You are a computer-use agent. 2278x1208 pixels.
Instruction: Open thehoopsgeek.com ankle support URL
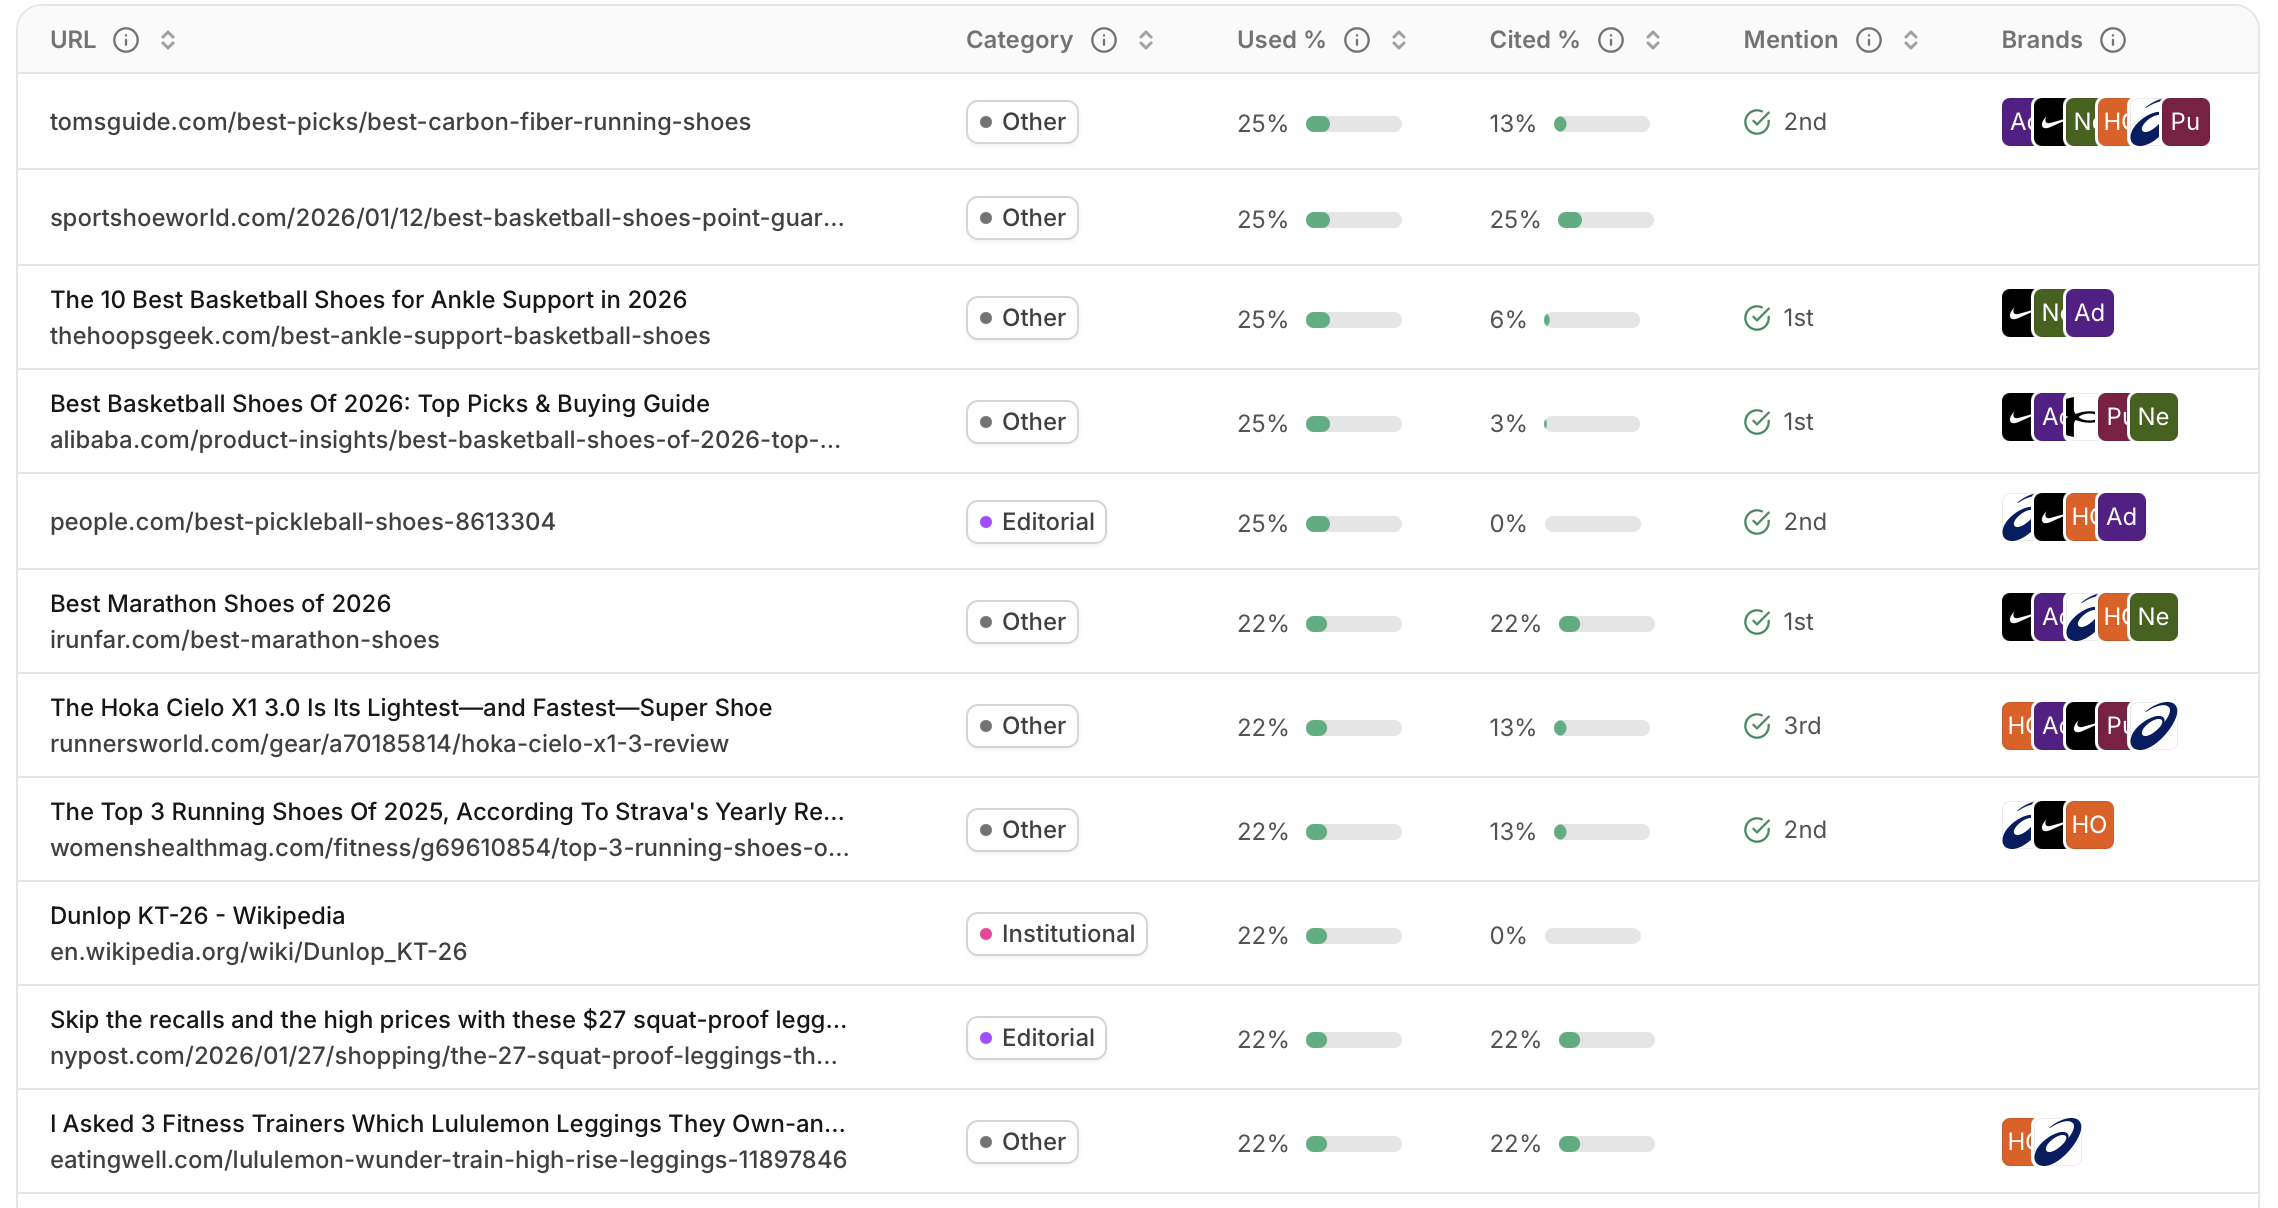coord(380,336)
